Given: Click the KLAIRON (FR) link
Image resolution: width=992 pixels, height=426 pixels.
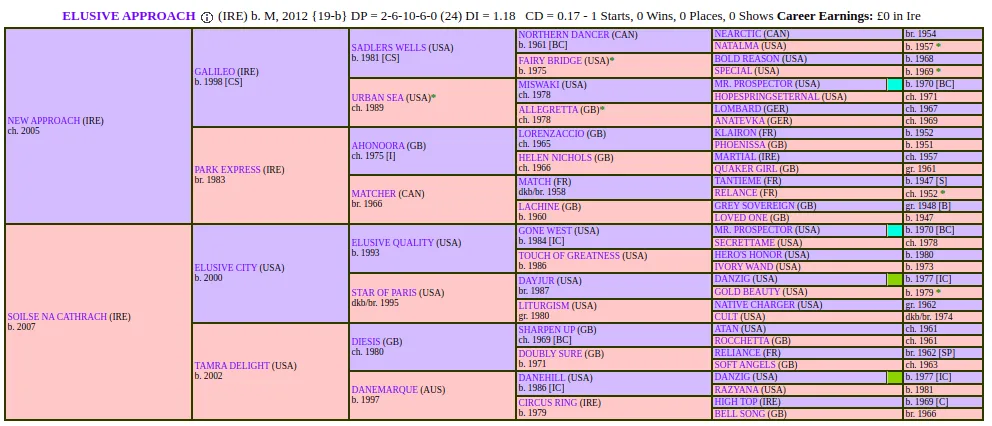Looking at the screenshot, I should coord(734,133).
